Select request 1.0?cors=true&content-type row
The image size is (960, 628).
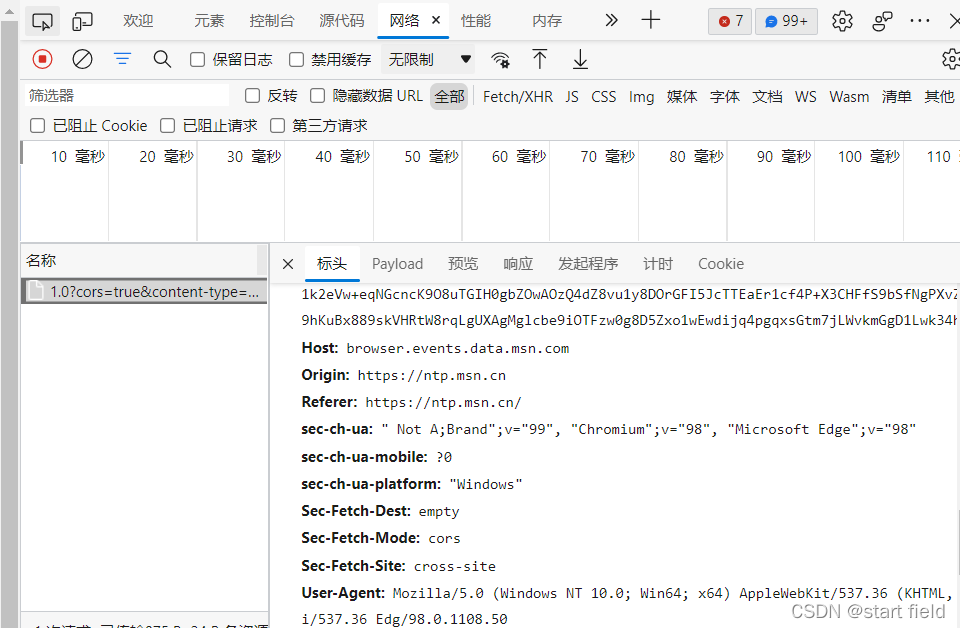click(x=144, y=291)
